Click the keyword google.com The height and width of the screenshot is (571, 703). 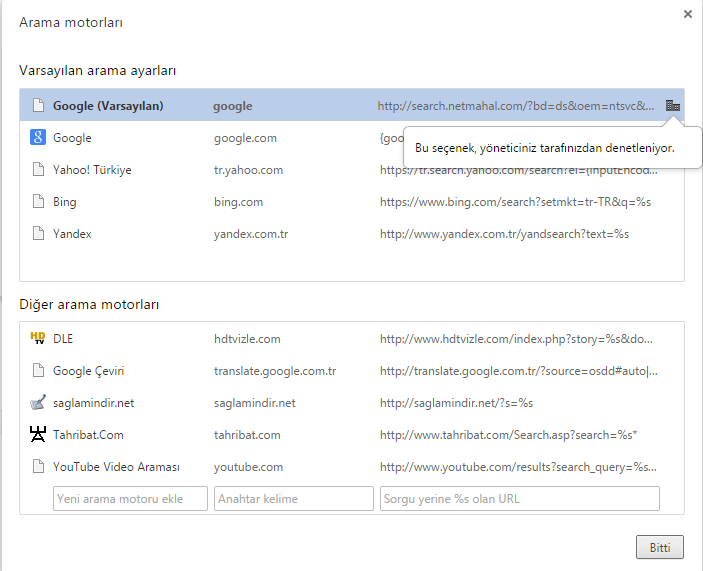tap(245, 138)
